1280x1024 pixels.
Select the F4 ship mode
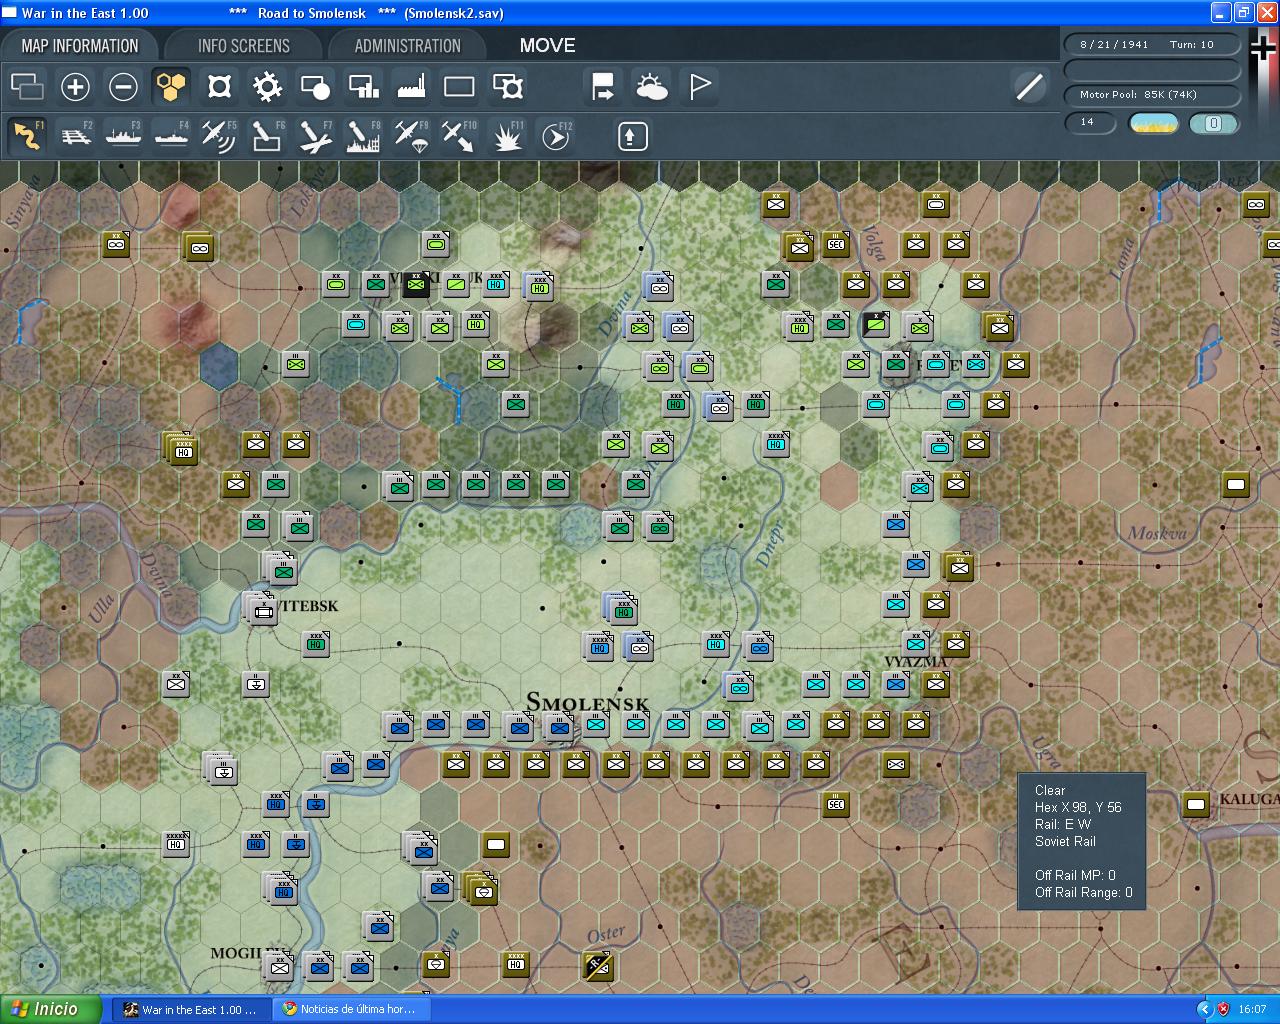[171, 136]
